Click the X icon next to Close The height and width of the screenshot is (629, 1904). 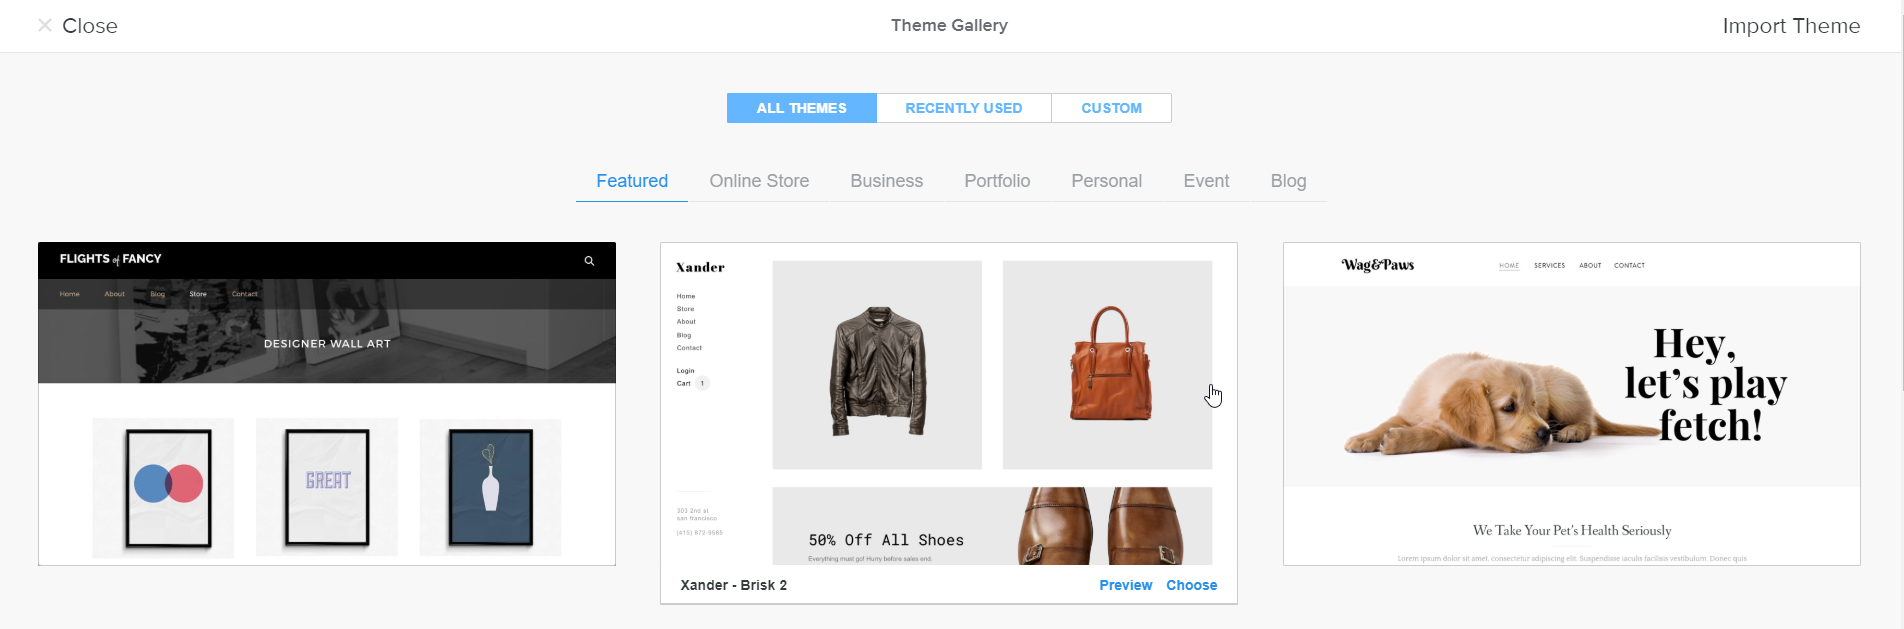point(45,26)
